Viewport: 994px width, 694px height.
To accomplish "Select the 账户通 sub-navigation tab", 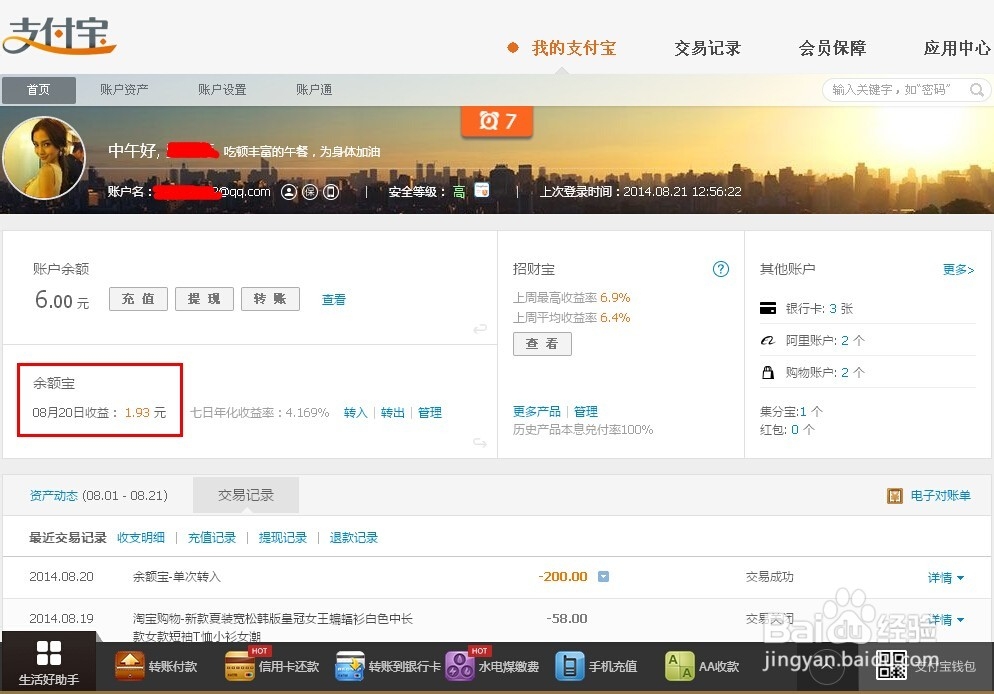I will [x=314, y=90].
